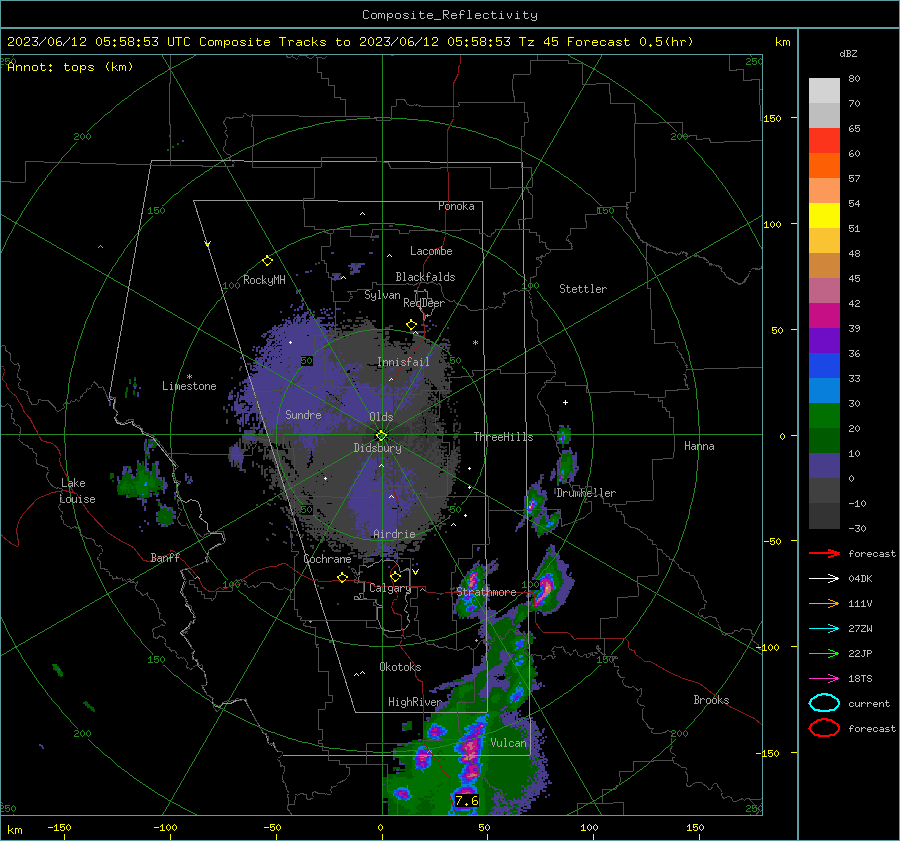900x841 pixels.
Task: Click the yellow diamond marker below Cochrane
Action: pos(342,577)
